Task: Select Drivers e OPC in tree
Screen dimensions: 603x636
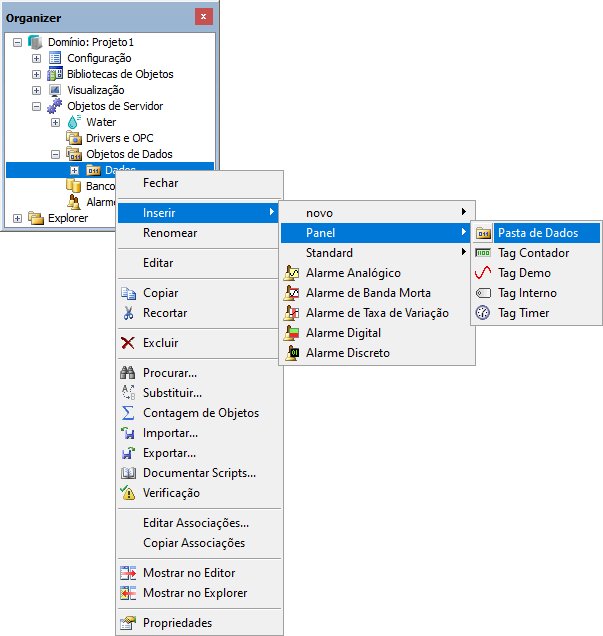Action: [119, 138]
